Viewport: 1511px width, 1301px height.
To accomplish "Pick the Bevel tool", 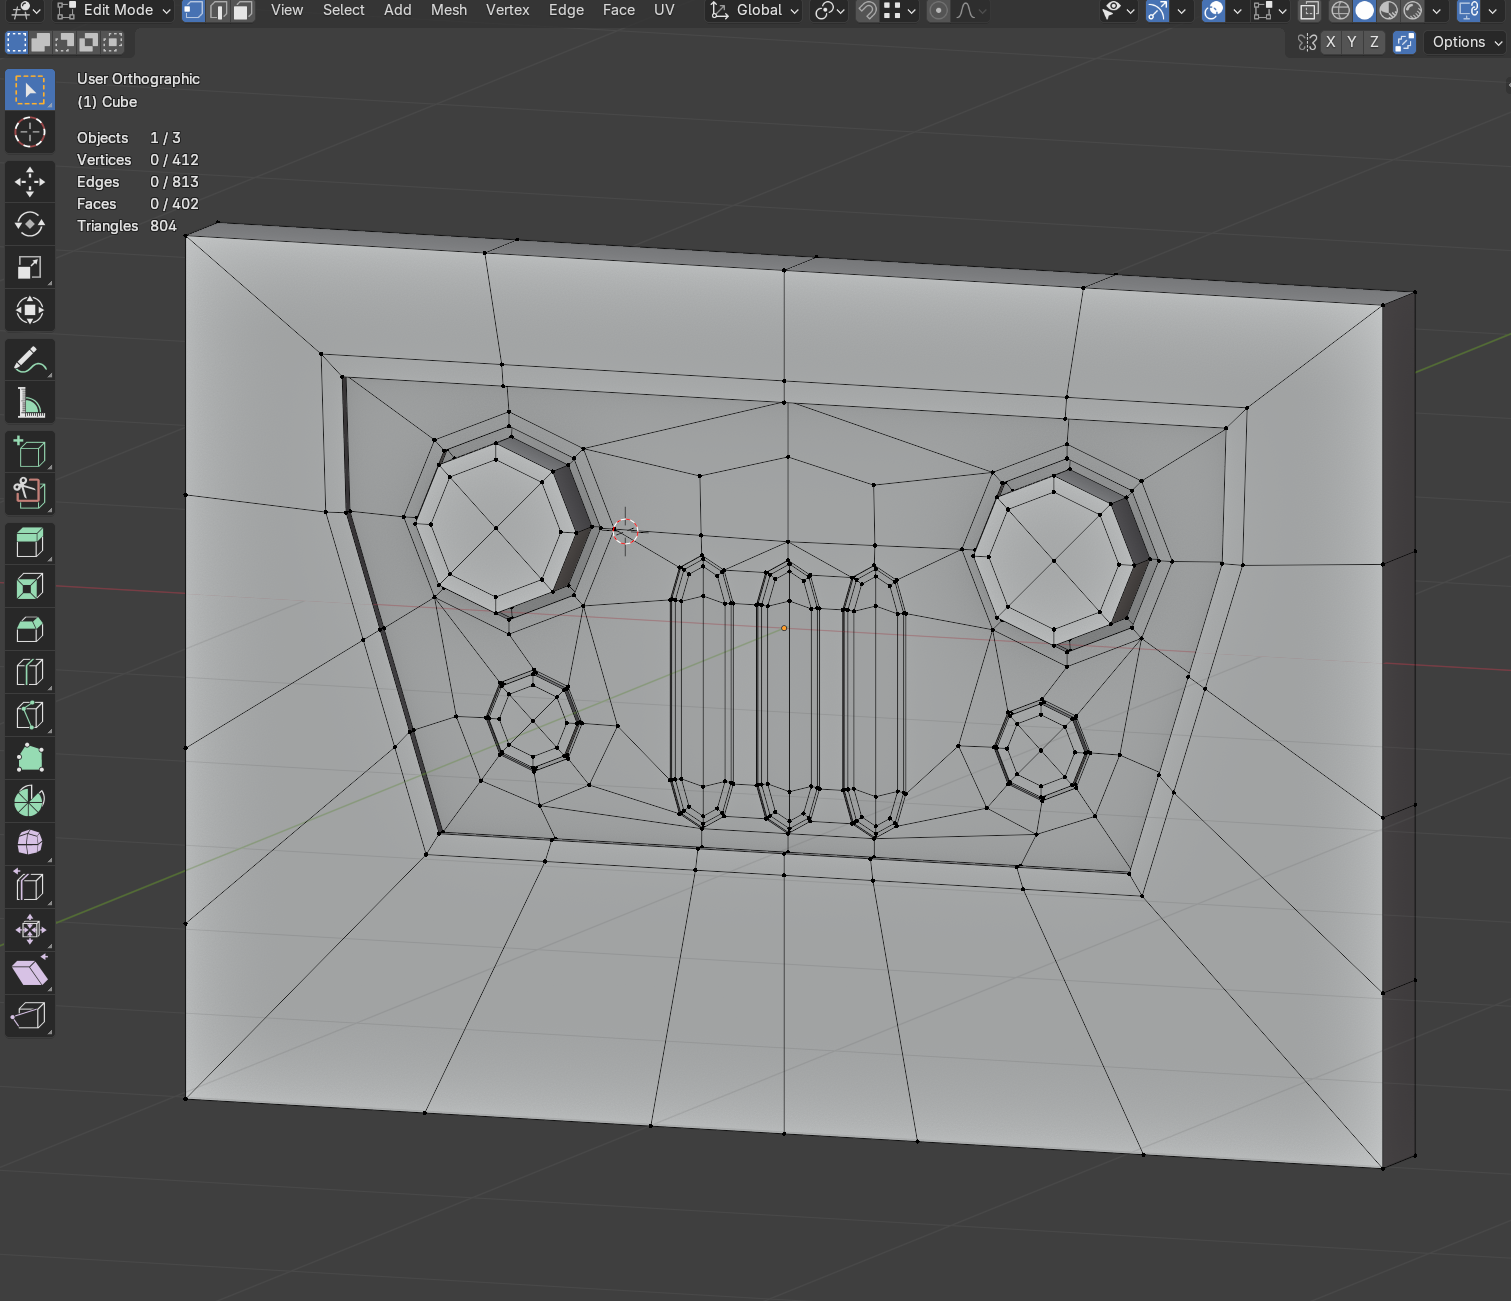I will [x=30, y=629].
